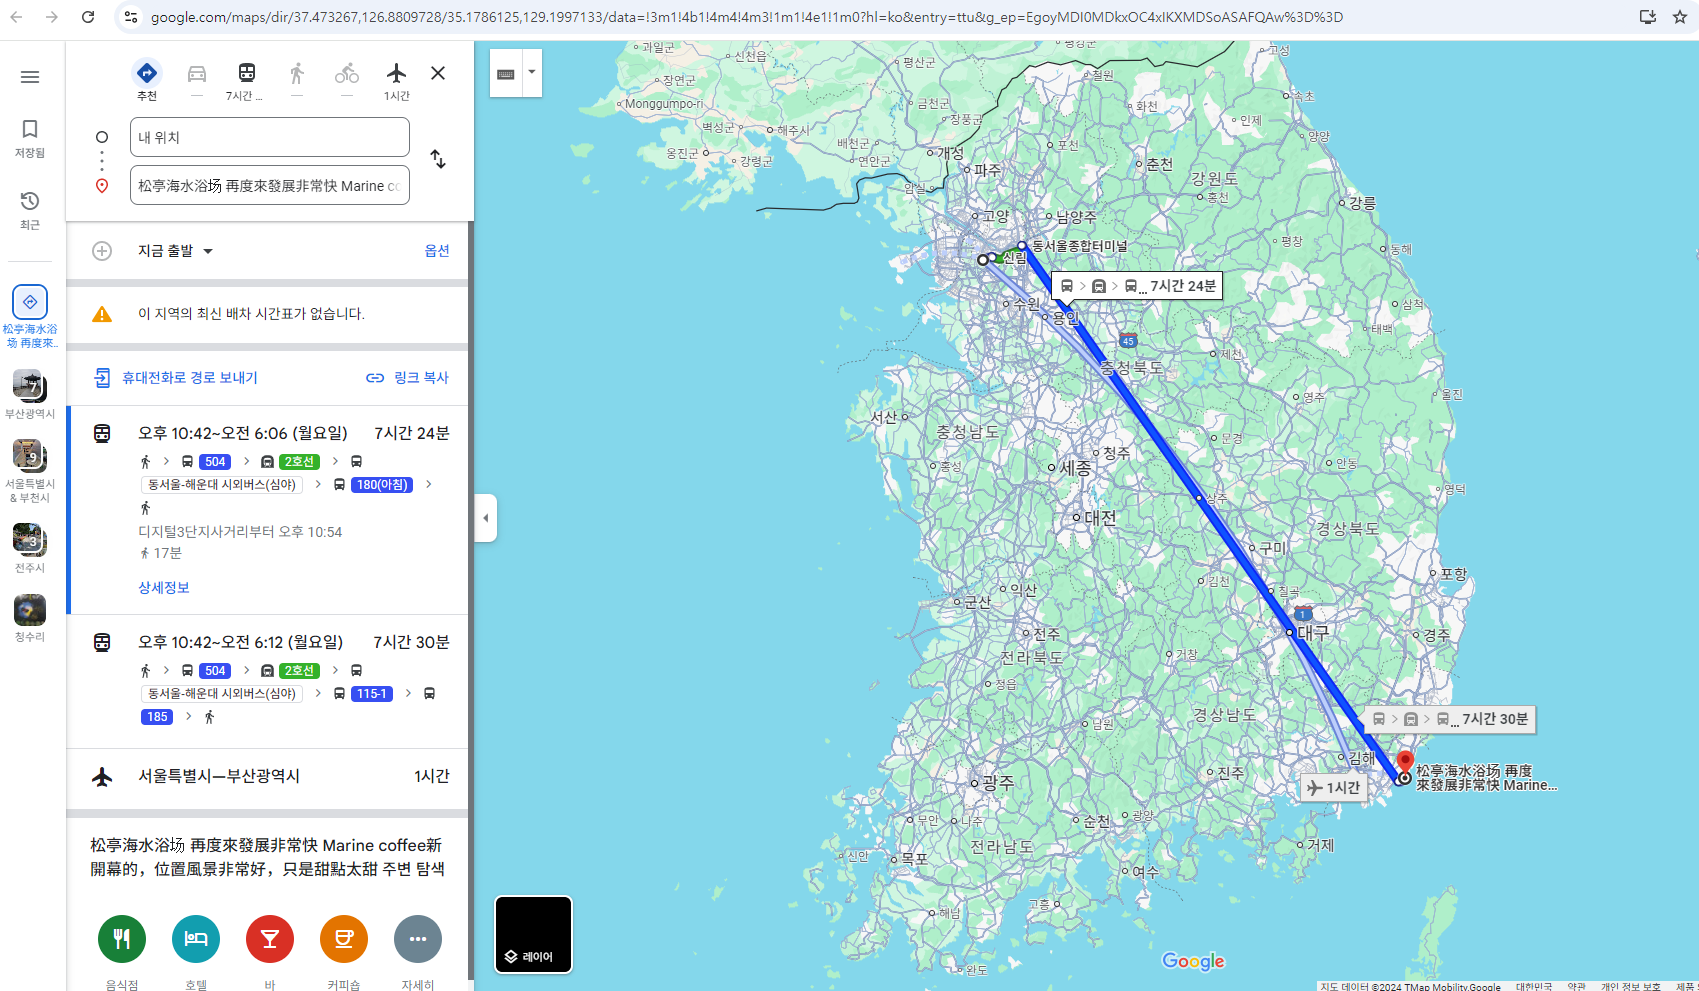Close the directions panel
The width and height of the screenshot is (1699, 991).
click(438, 73)
